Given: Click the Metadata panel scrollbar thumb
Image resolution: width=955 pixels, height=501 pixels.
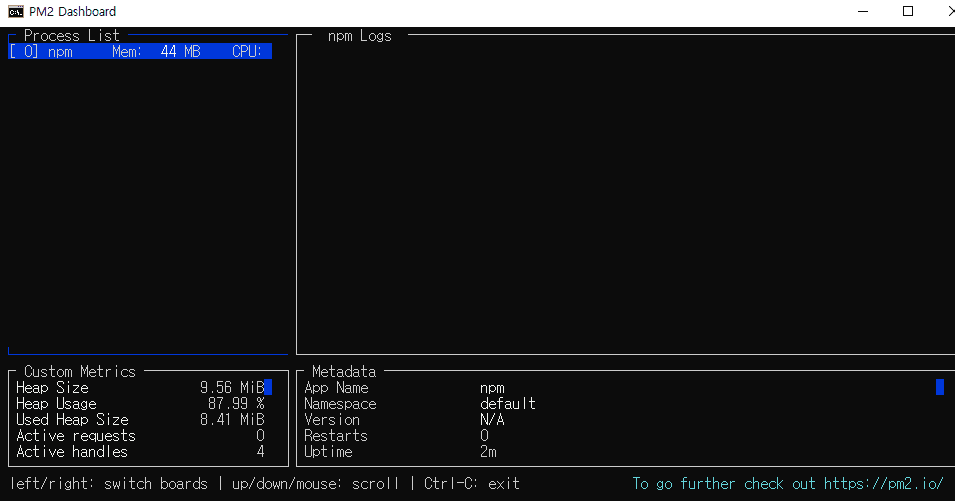Looking at the screenshot, I should (x=940, y=387).
